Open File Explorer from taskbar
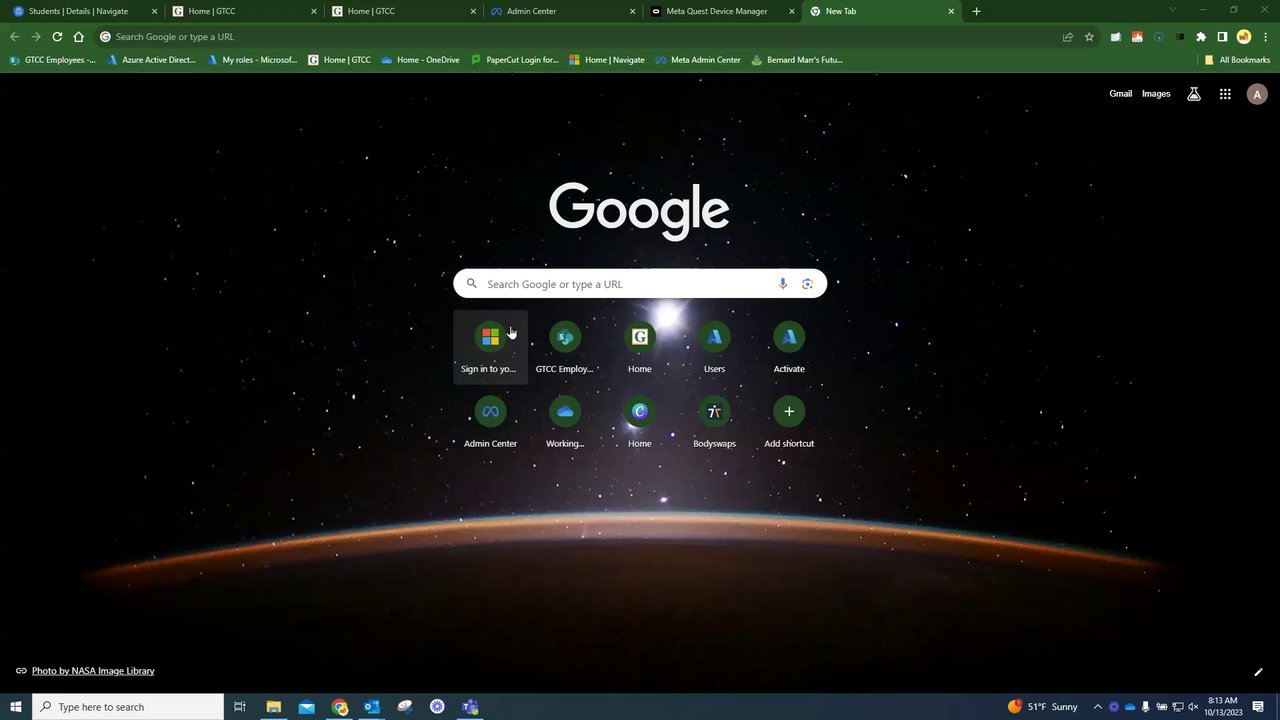The height and width of the screenshot is (720, 1280). click(273, 707)
